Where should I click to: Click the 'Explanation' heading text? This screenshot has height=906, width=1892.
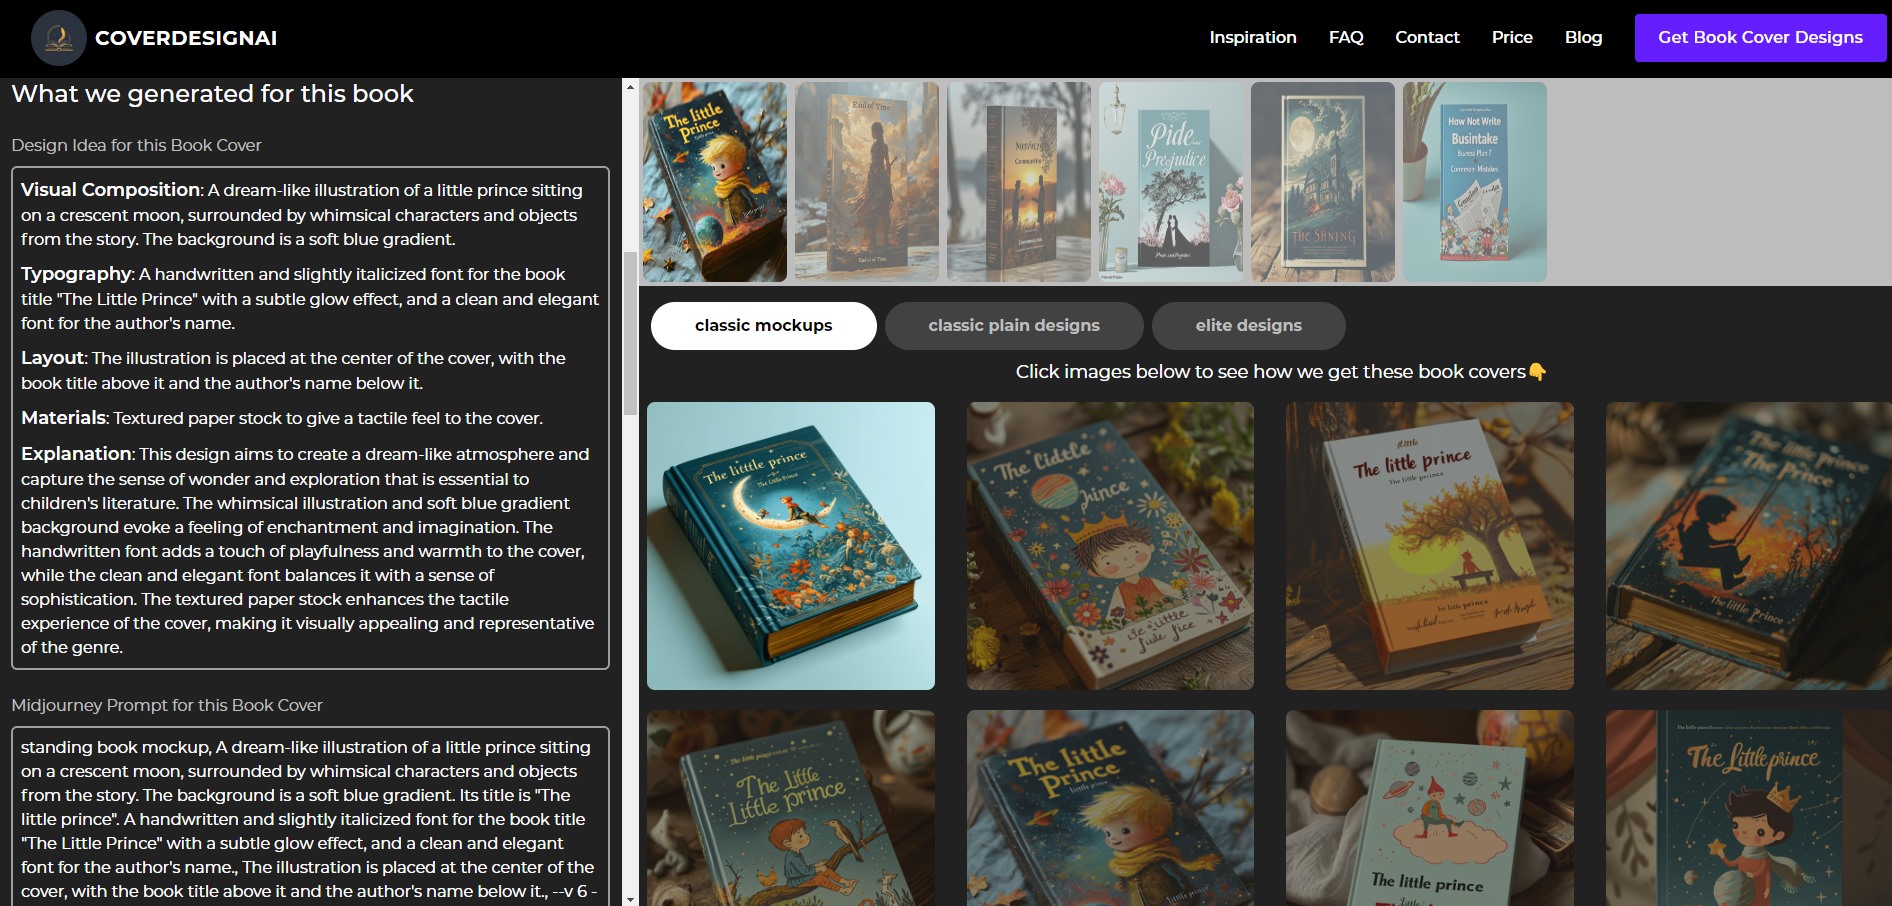pos(76,454)
